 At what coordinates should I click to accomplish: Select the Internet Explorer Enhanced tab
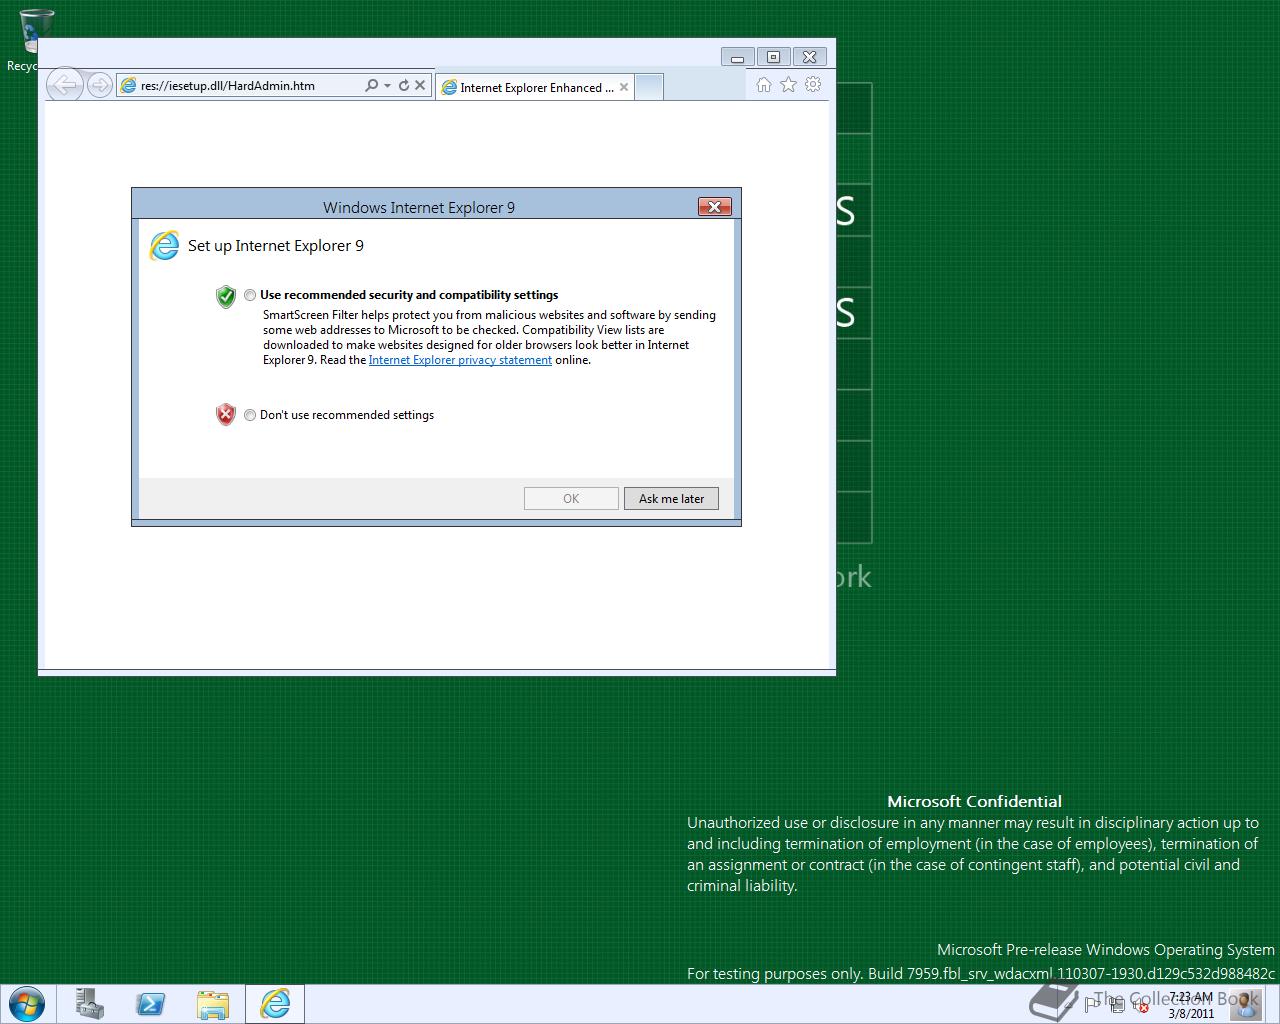[x=536, y=87]
